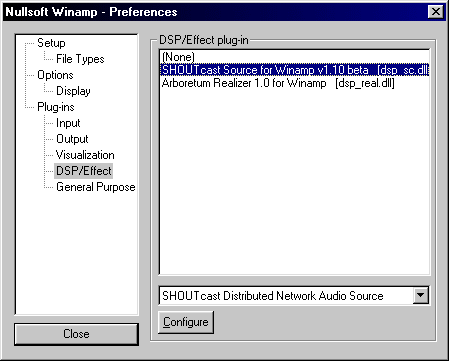Open General Purpose plug-ins page
449x361 pixels.
pos(96,187)
